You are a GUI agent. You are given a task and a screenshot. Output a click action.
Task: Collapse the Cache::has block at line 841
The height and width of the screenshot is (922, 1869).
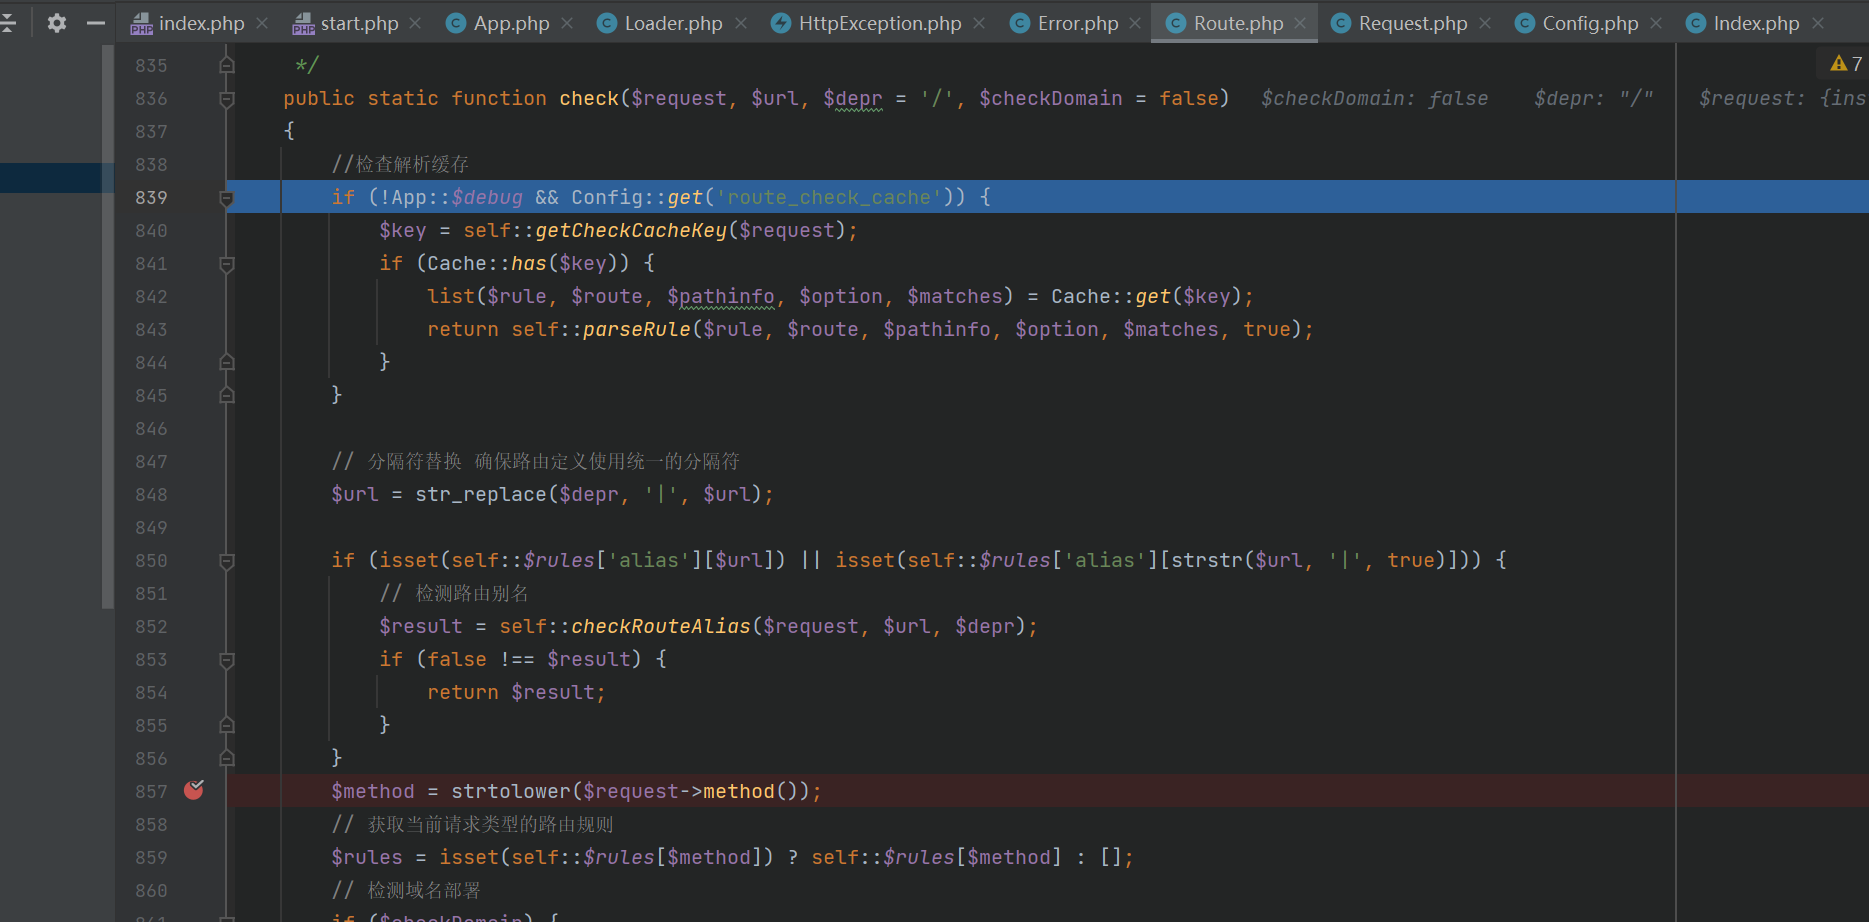click(227, 263)
